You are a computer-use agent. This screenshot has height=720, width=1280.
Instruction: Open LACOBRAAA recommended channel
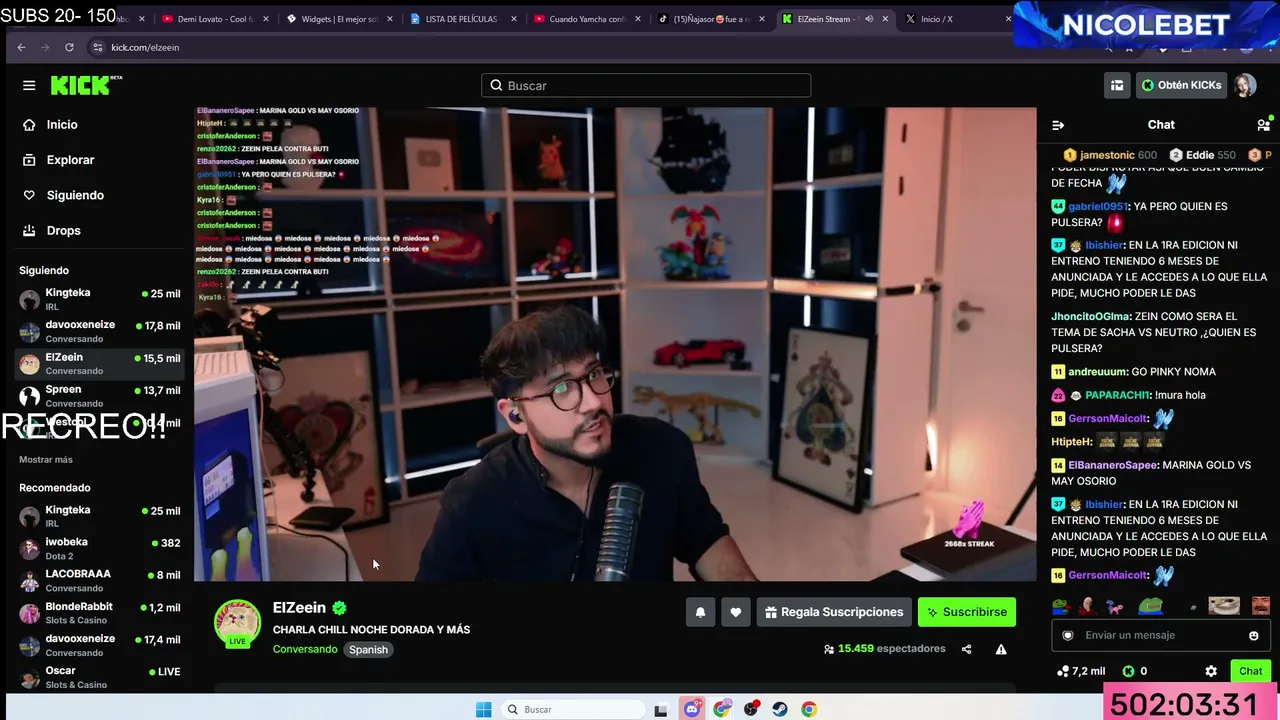(100, 581)
